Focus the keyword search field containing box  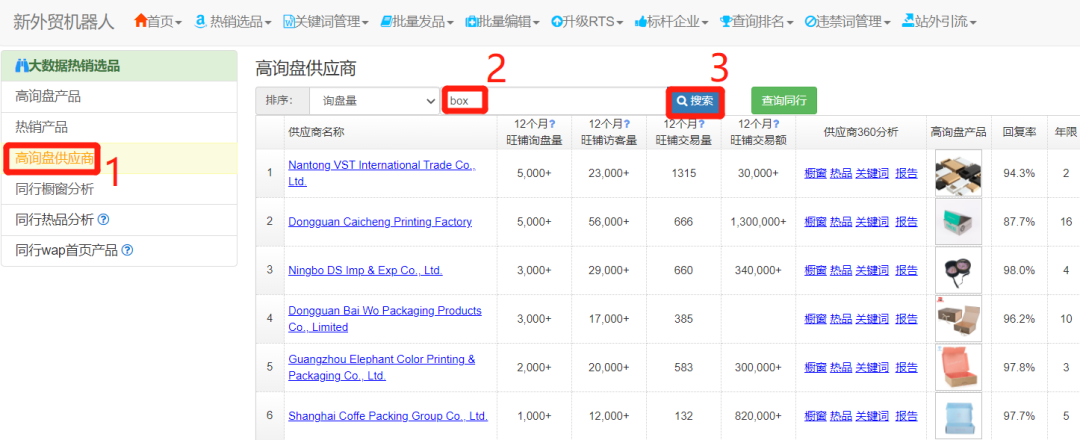click(553, 101)
